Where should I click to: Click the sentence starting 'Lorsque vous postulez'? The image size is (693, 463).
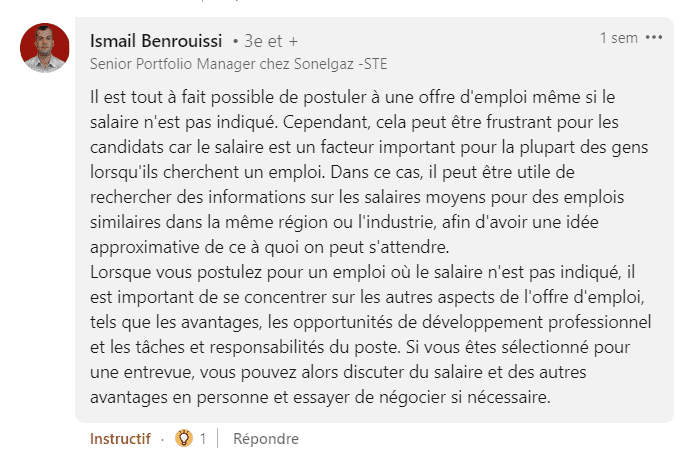pos(362,272)
